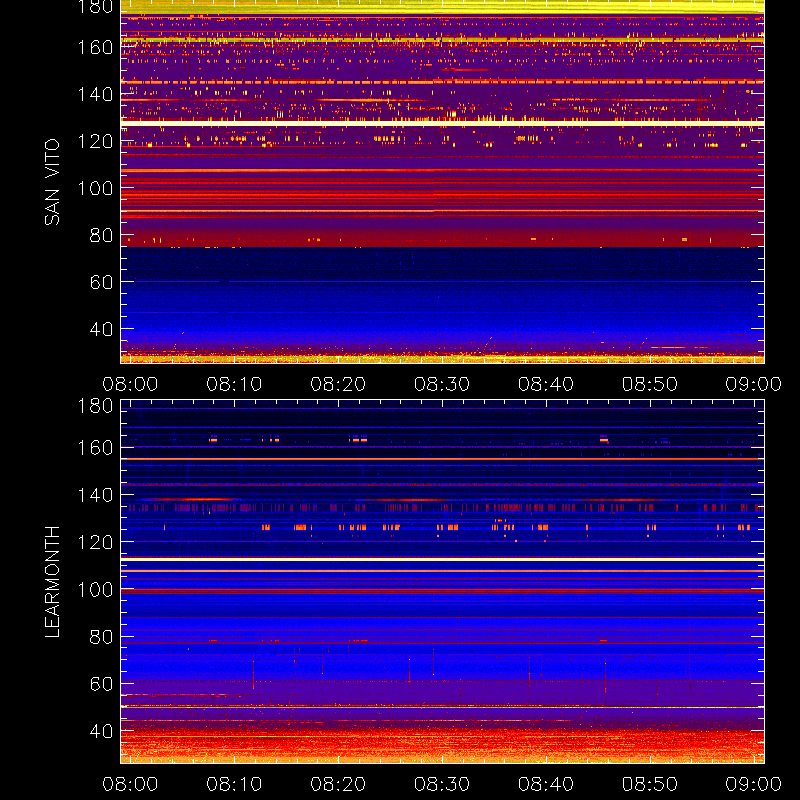
Task: Select the 140 tick label on San Vito plot
Action: tap(95, 94)
